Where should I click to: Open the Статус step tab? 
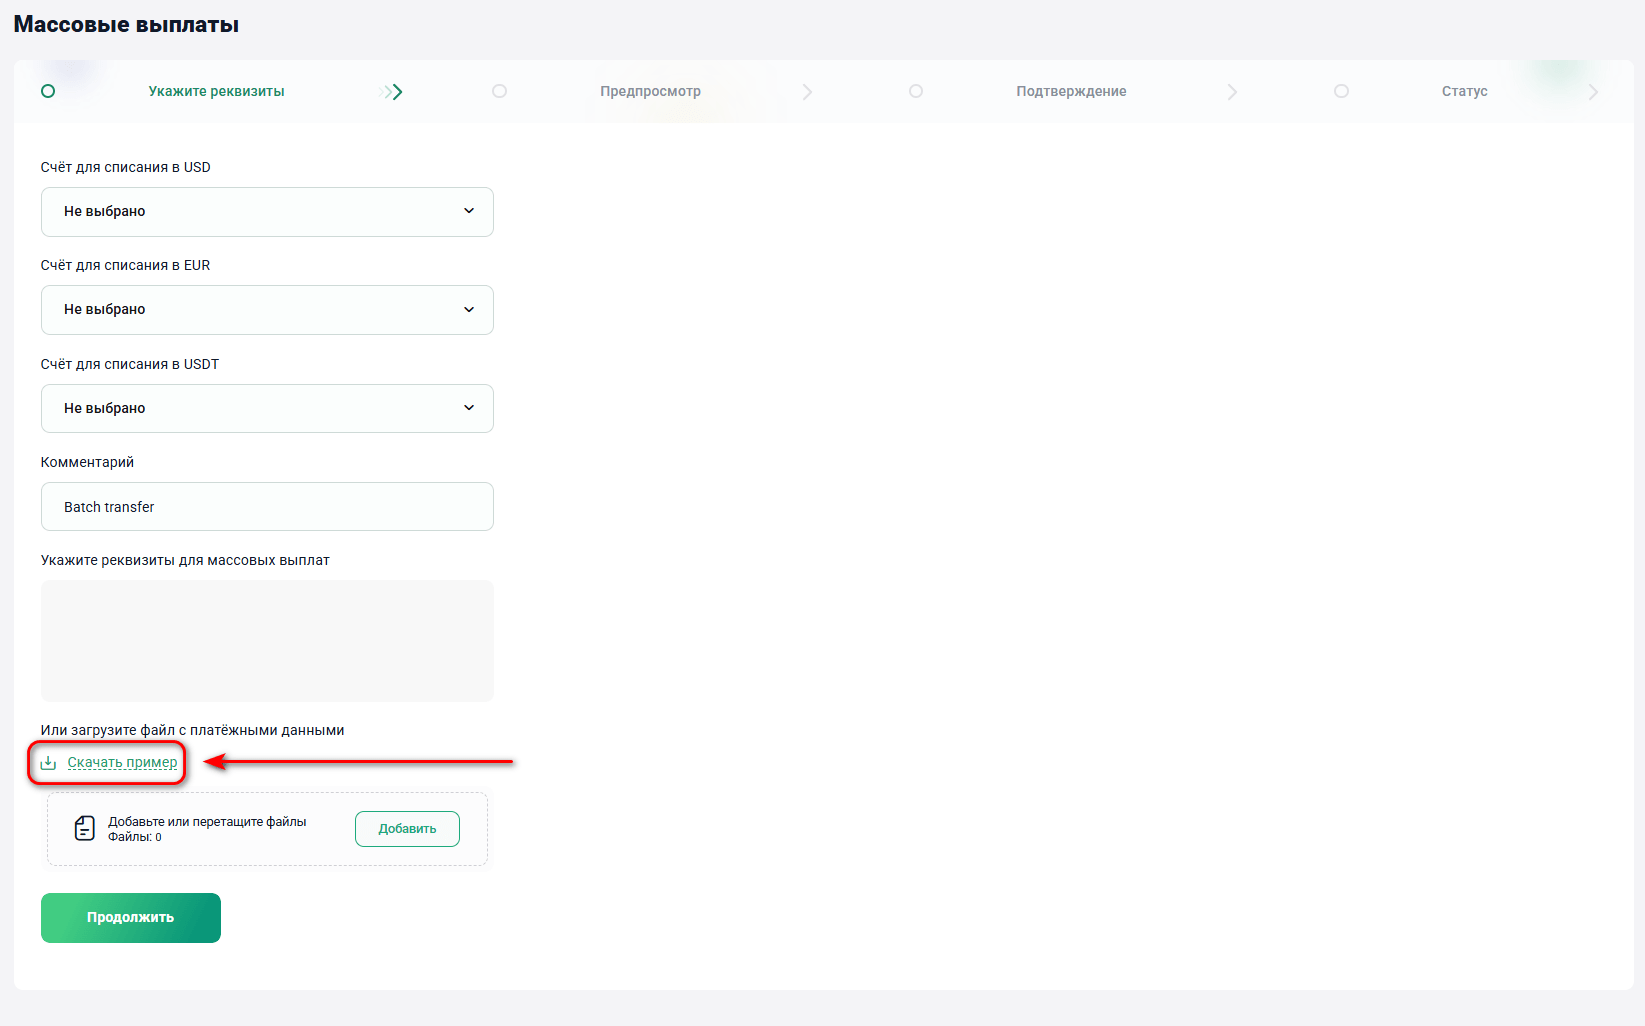point(1464,91)
